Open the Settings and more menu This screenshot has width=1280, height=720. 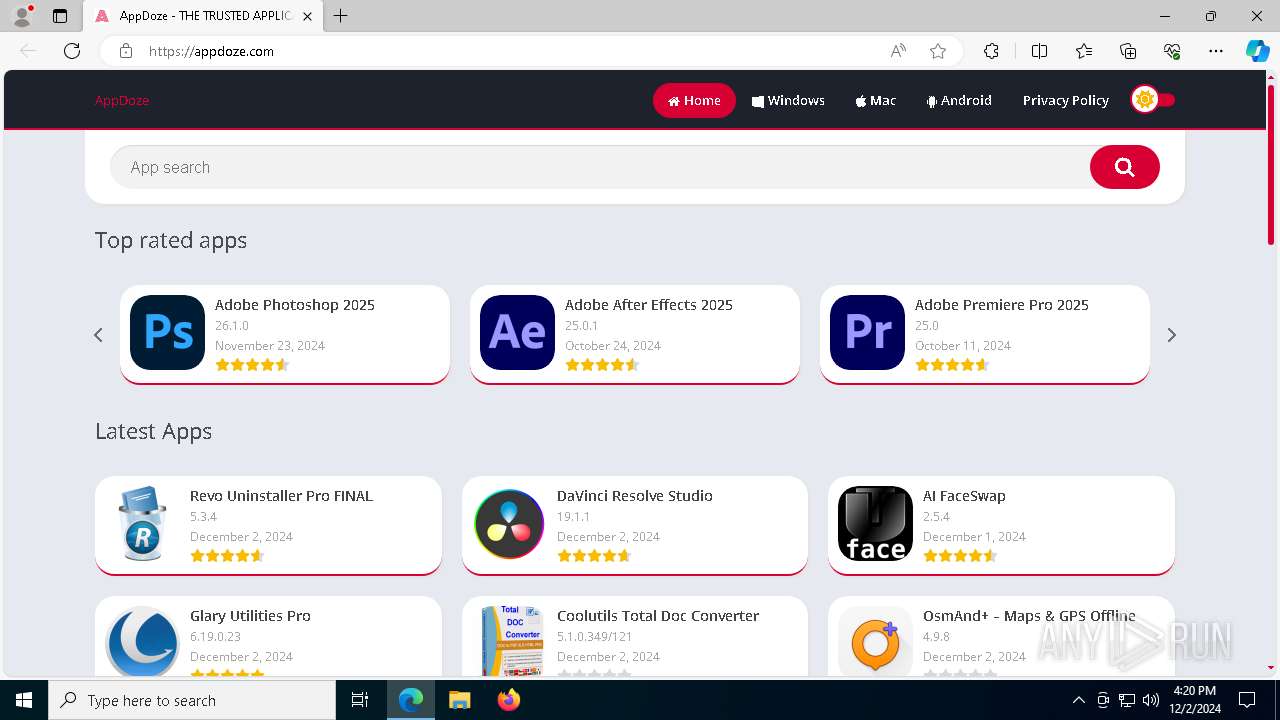click(x=1216, y=51)
